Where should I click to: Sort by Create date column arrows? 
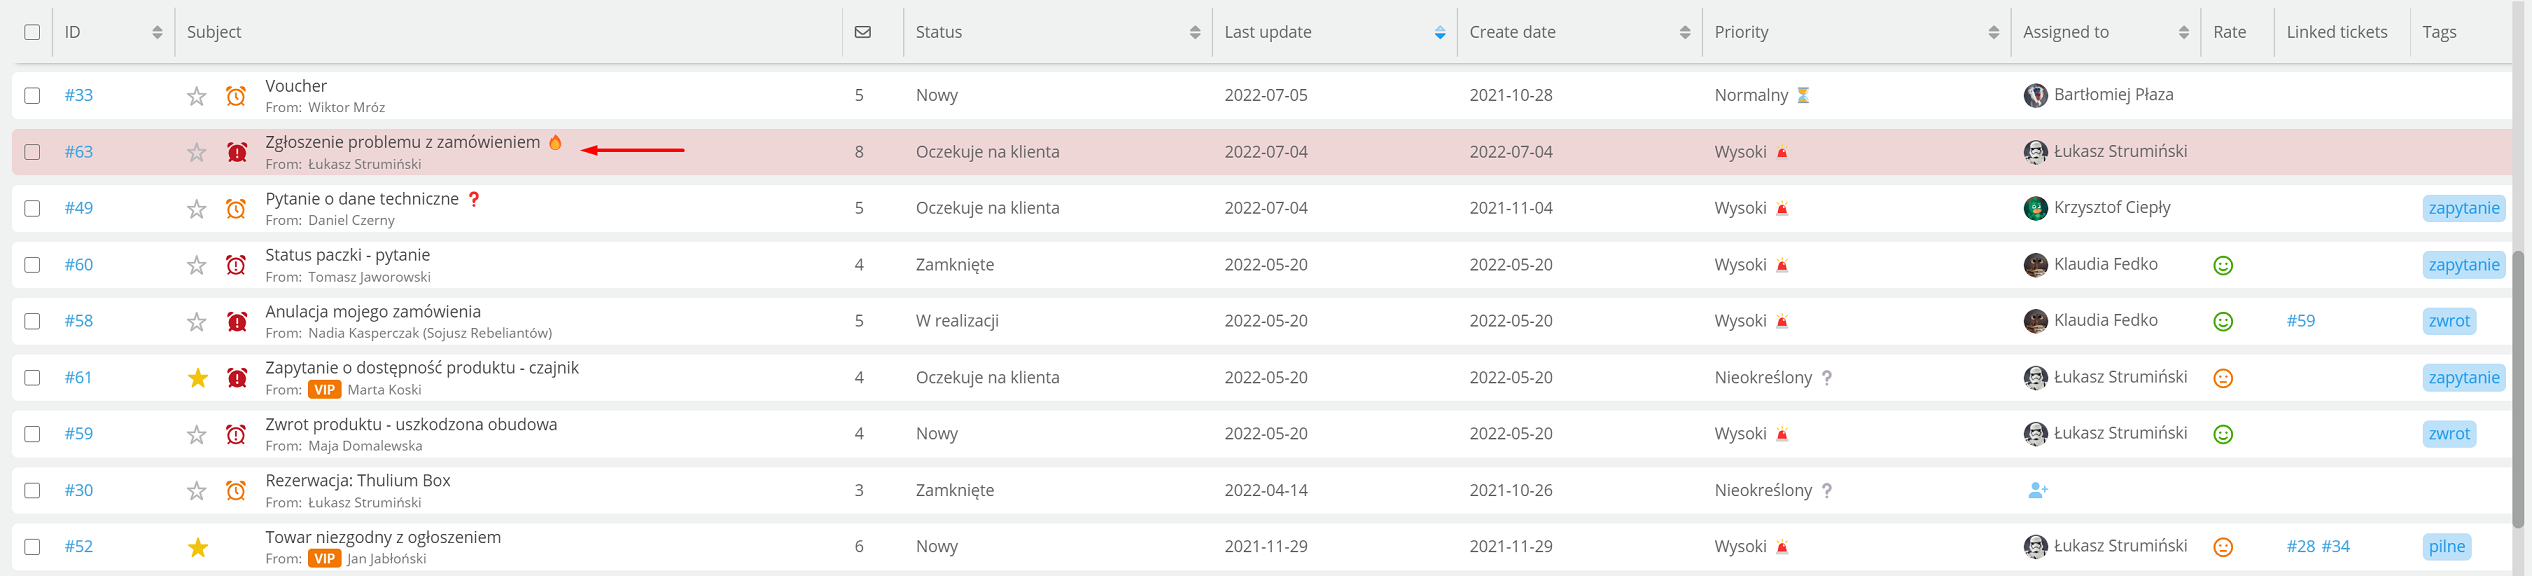1685,32
